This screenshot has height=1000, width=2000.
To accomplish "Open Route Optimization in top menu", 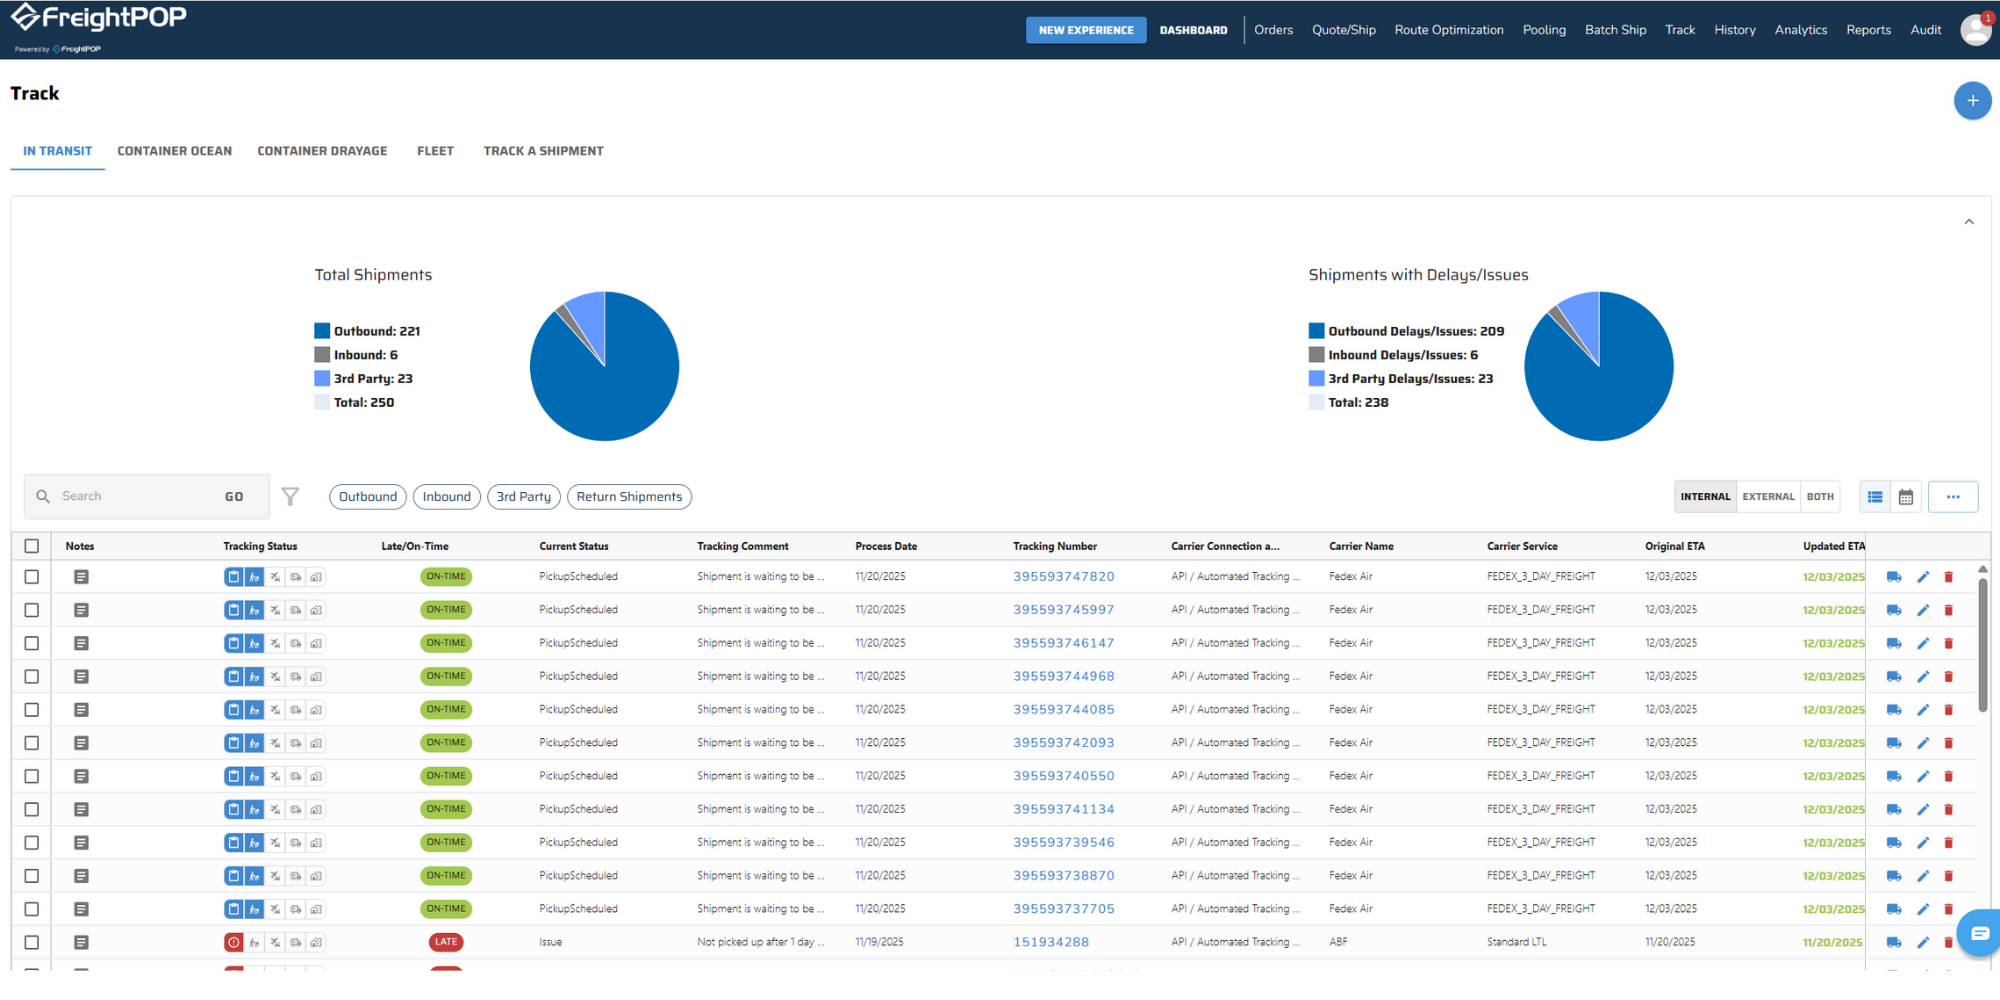I will point(1449,30).
